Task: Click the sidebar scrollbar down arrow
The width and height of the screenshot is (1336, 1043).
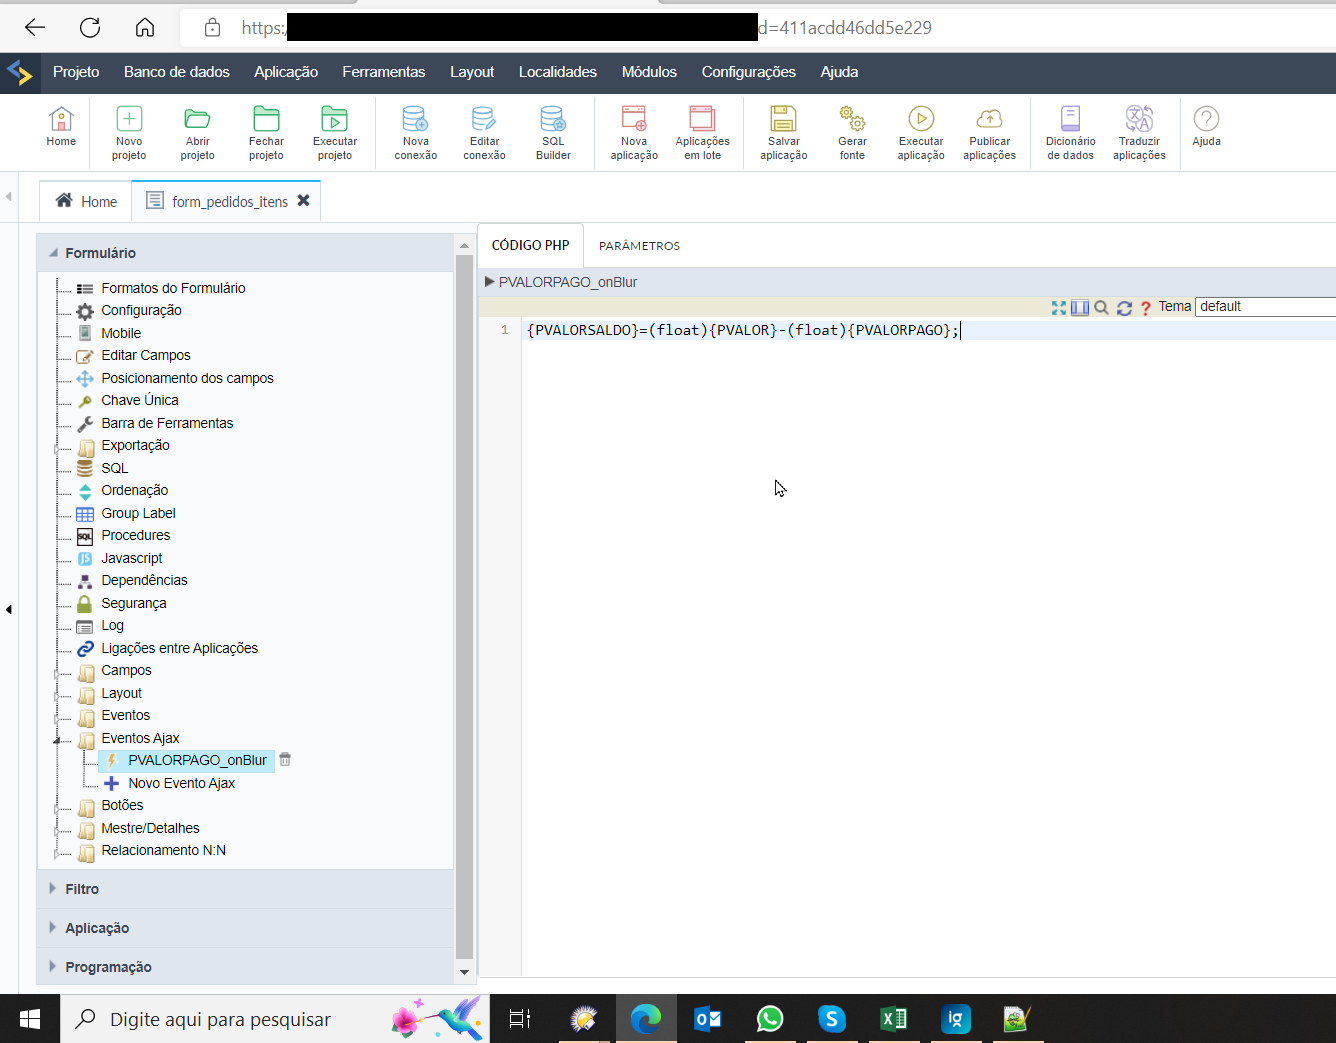Action: point(464,972)
